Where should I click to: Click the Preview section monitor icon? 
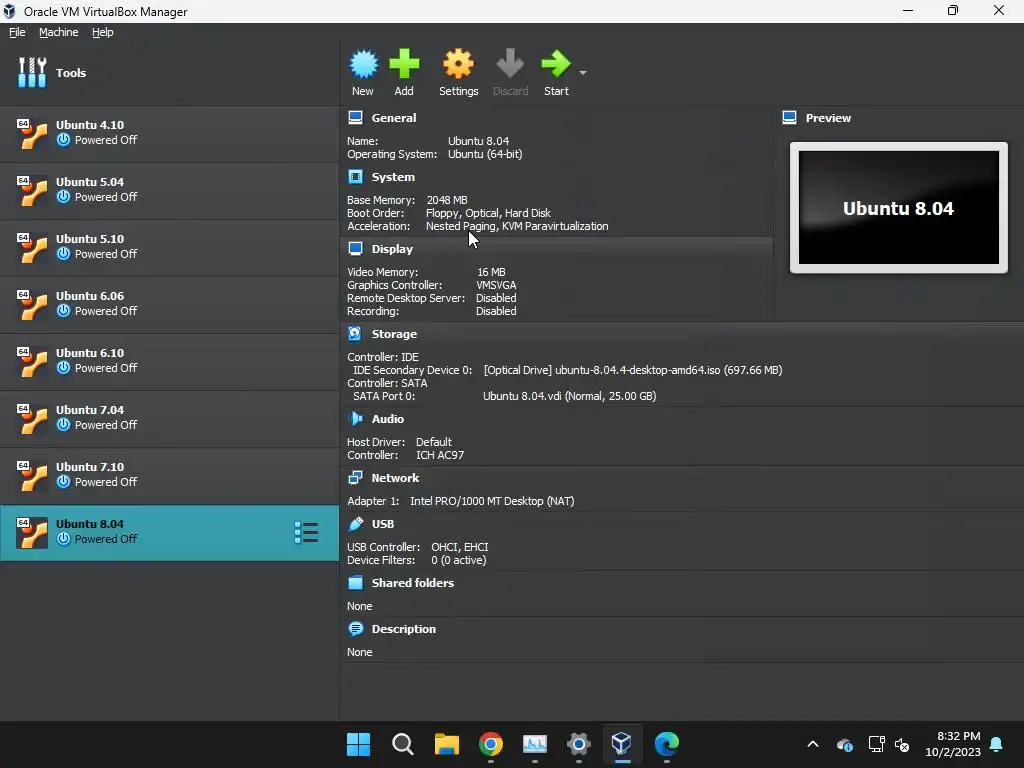(x=790, y=118)
